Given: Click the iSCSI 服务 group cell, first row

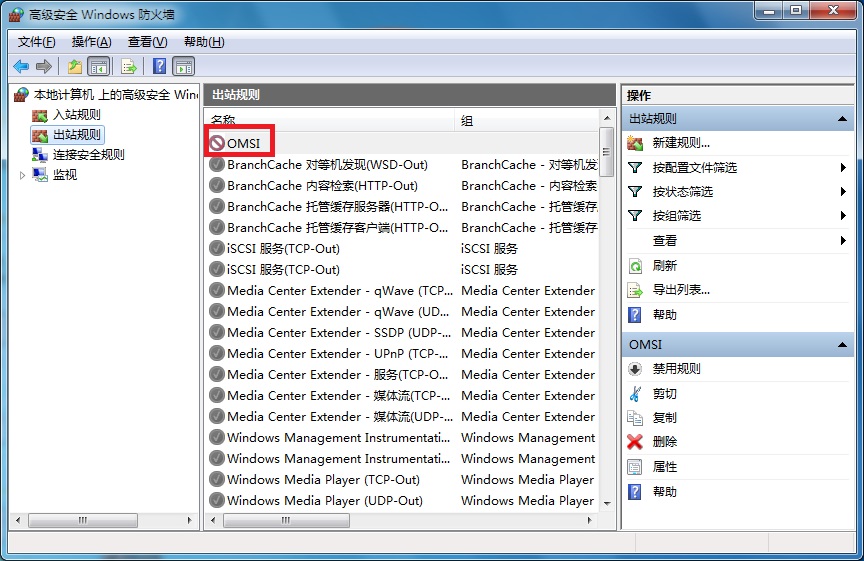Looking at the screenshot, I should [x=489, y=249].
